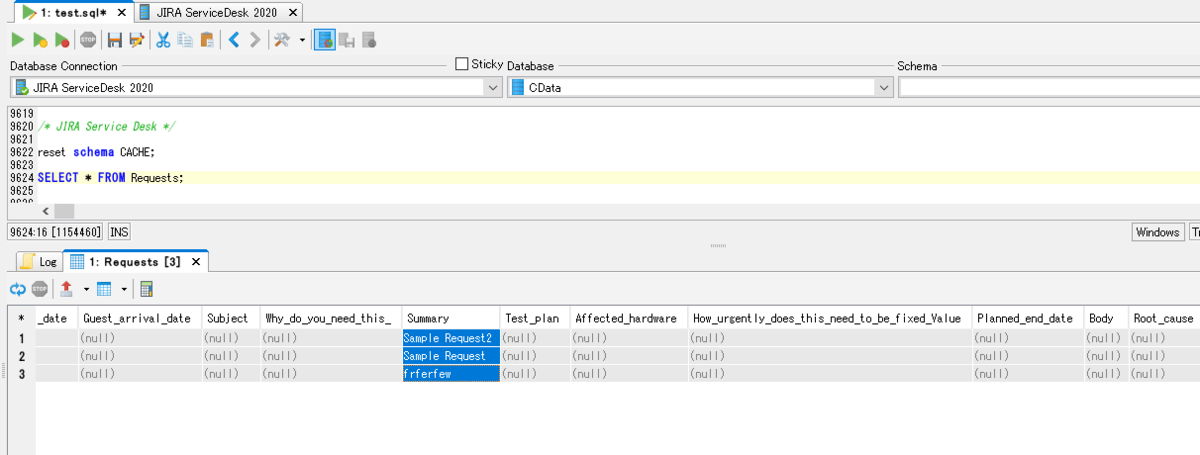Click the grey database save icon in toolbar
This screenshot has height=455, width=1200.
tap(347, 40)
